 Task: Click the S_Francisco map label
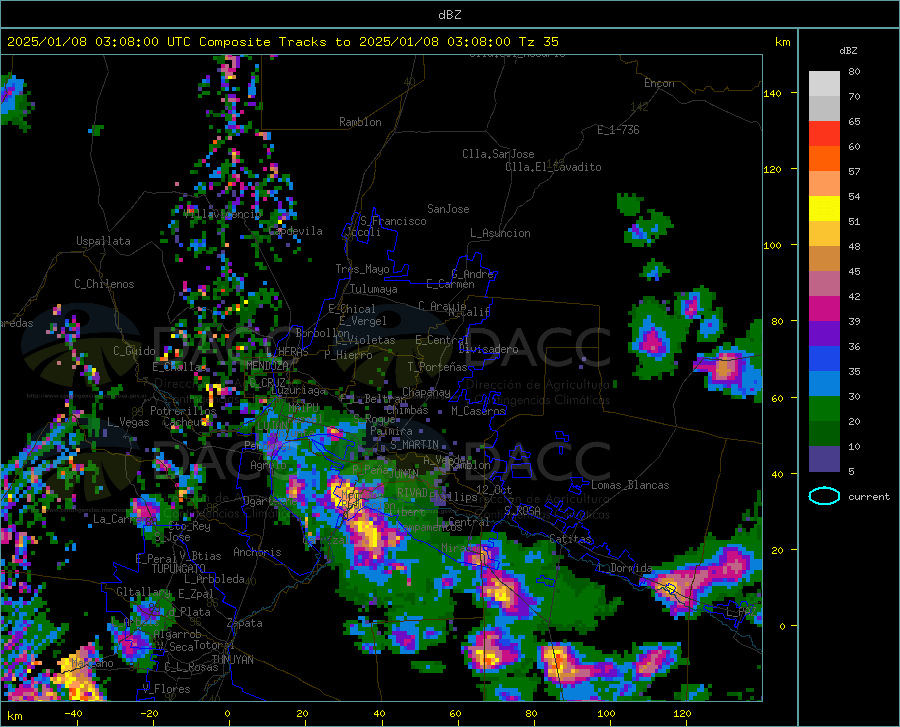point(393,221)
